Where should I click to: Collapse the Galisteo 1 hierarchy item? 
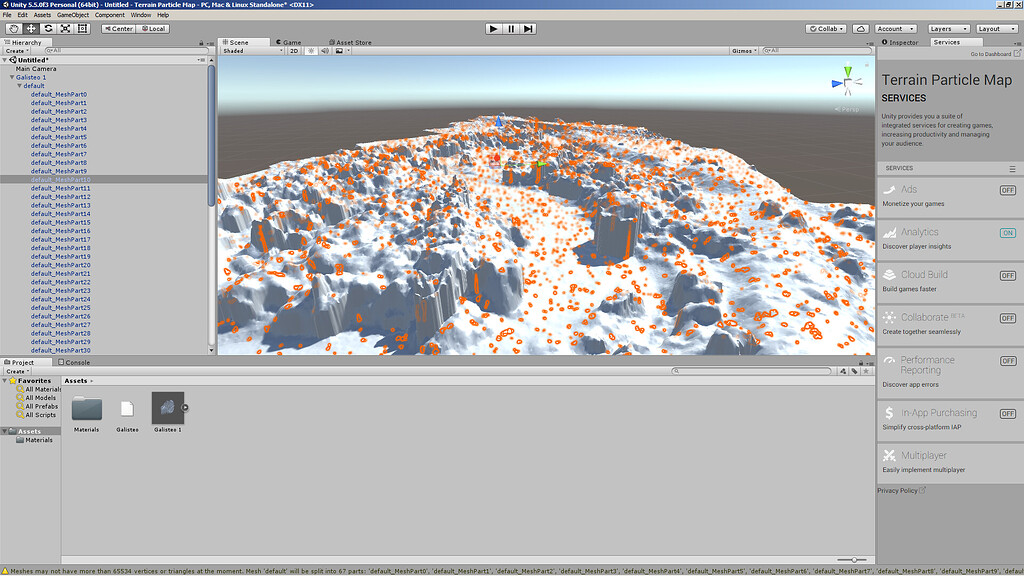[x=10, y=76]
